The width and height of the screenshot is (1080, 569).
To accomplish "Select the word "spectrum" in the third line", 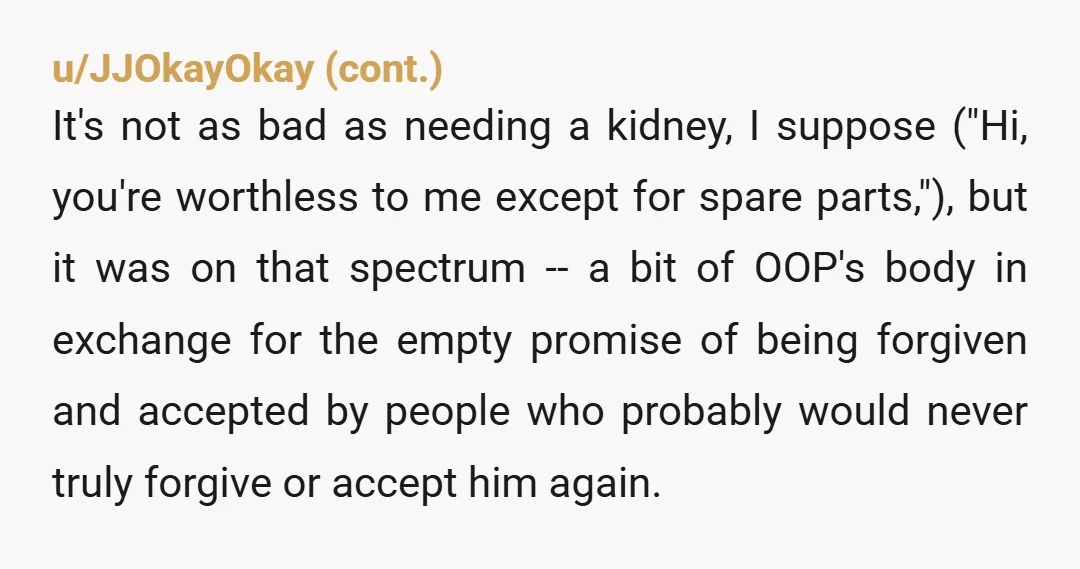I will (437, 270).
